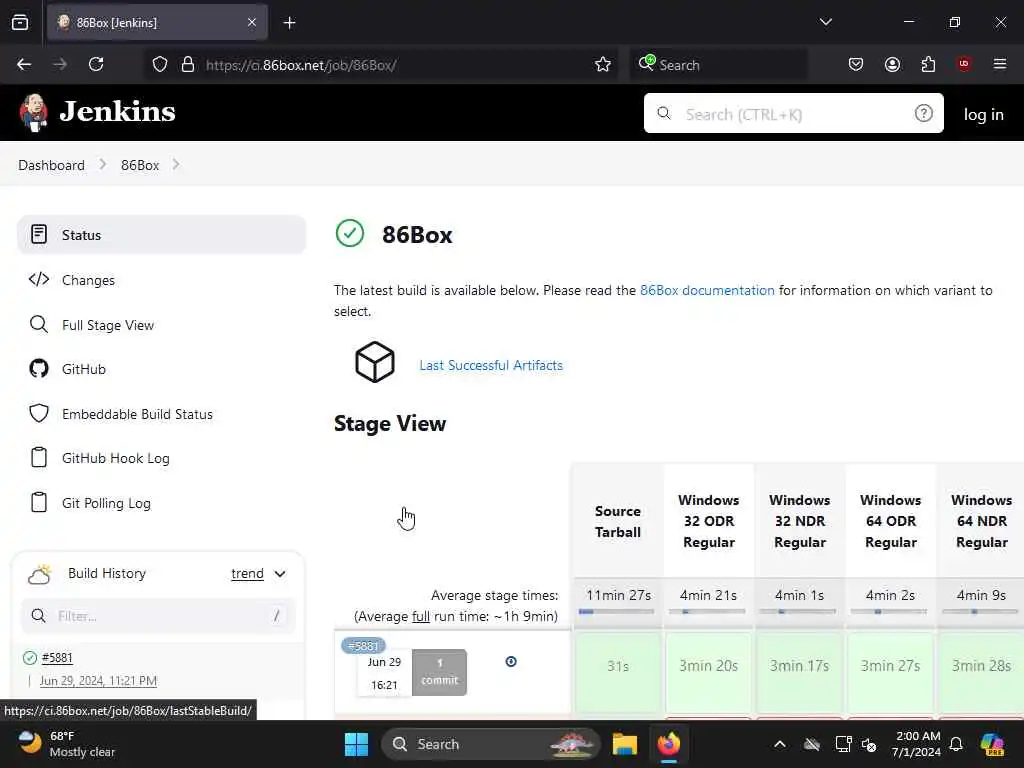1024x768 pixels.
Task: Click the 1 commit button
Action: (x=440, y=672)
